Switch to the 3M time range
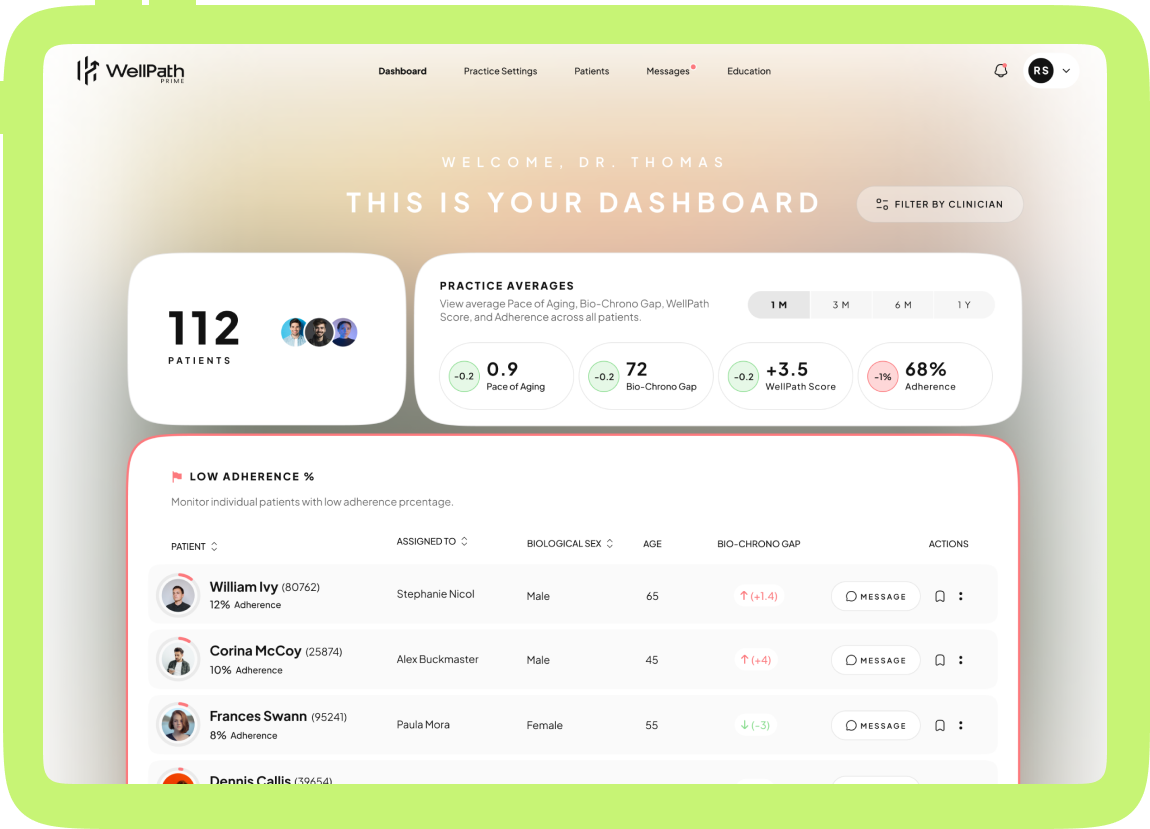 (x=840, y=305)
